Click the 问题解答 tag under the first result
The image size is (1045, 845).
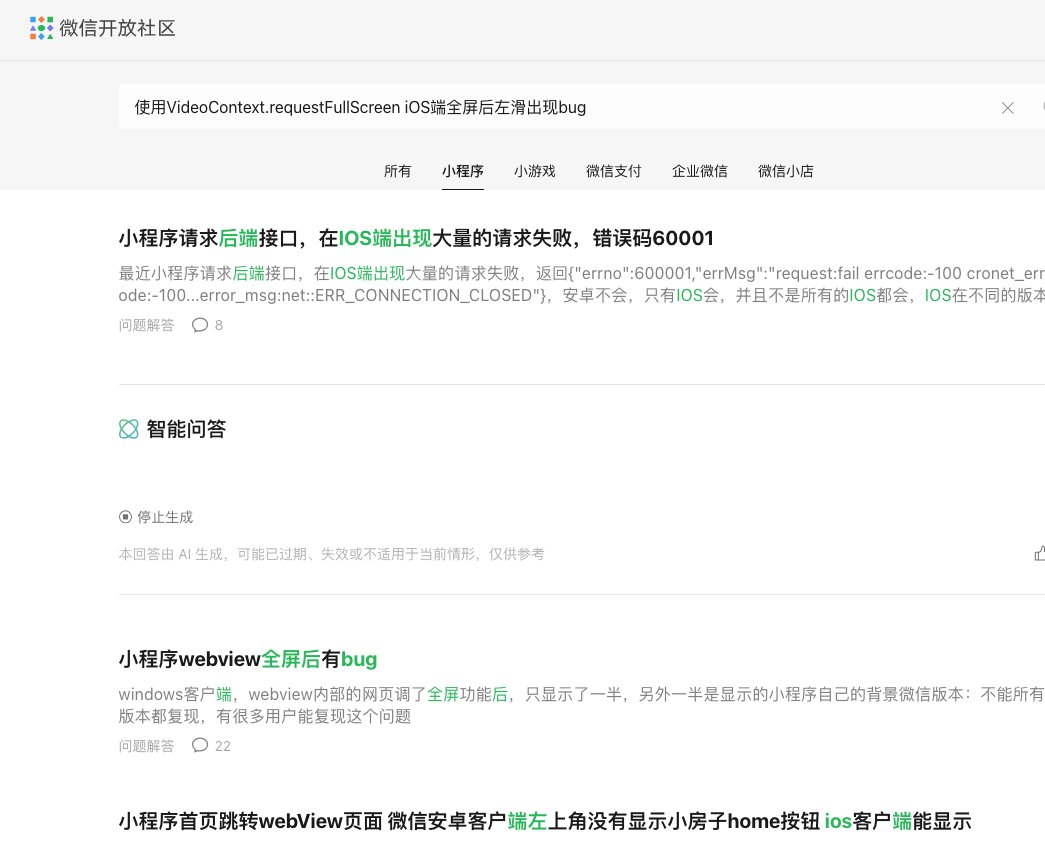tap(146, 325)
